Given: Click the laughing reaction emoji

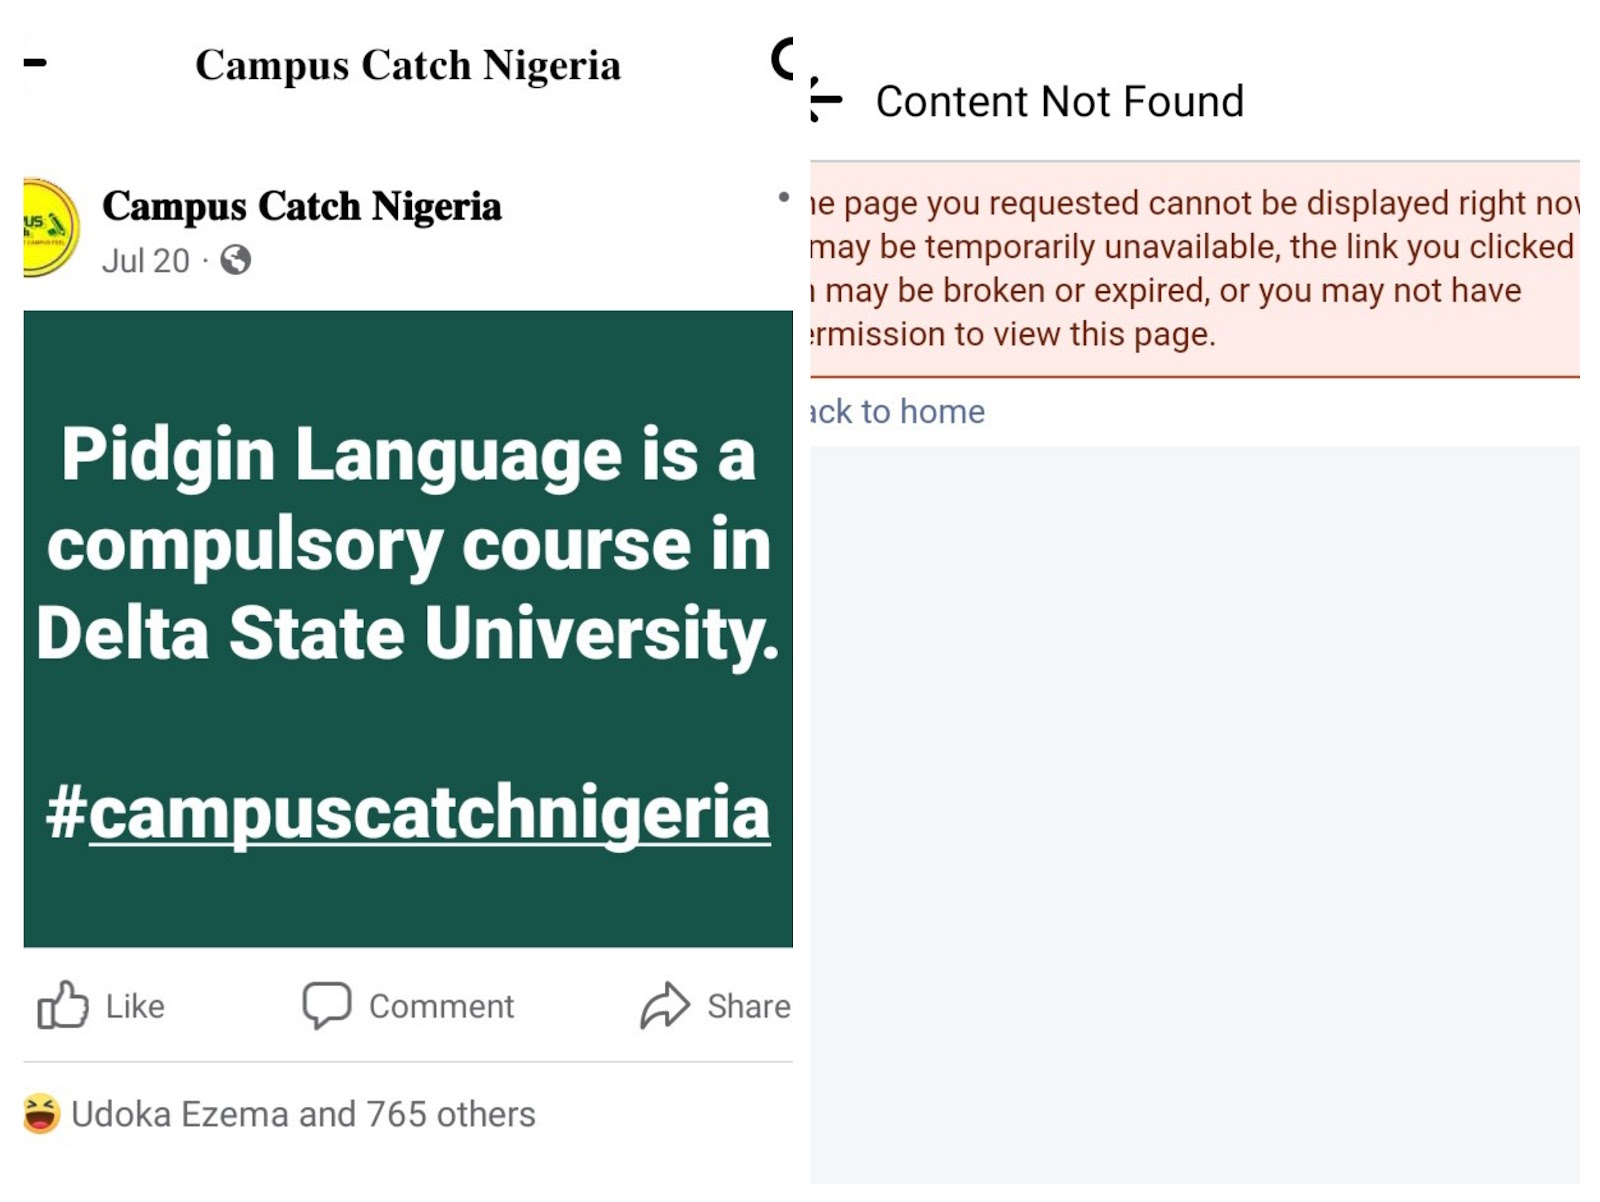Looking at the screenshot, I should click(x=41, y=1114).
